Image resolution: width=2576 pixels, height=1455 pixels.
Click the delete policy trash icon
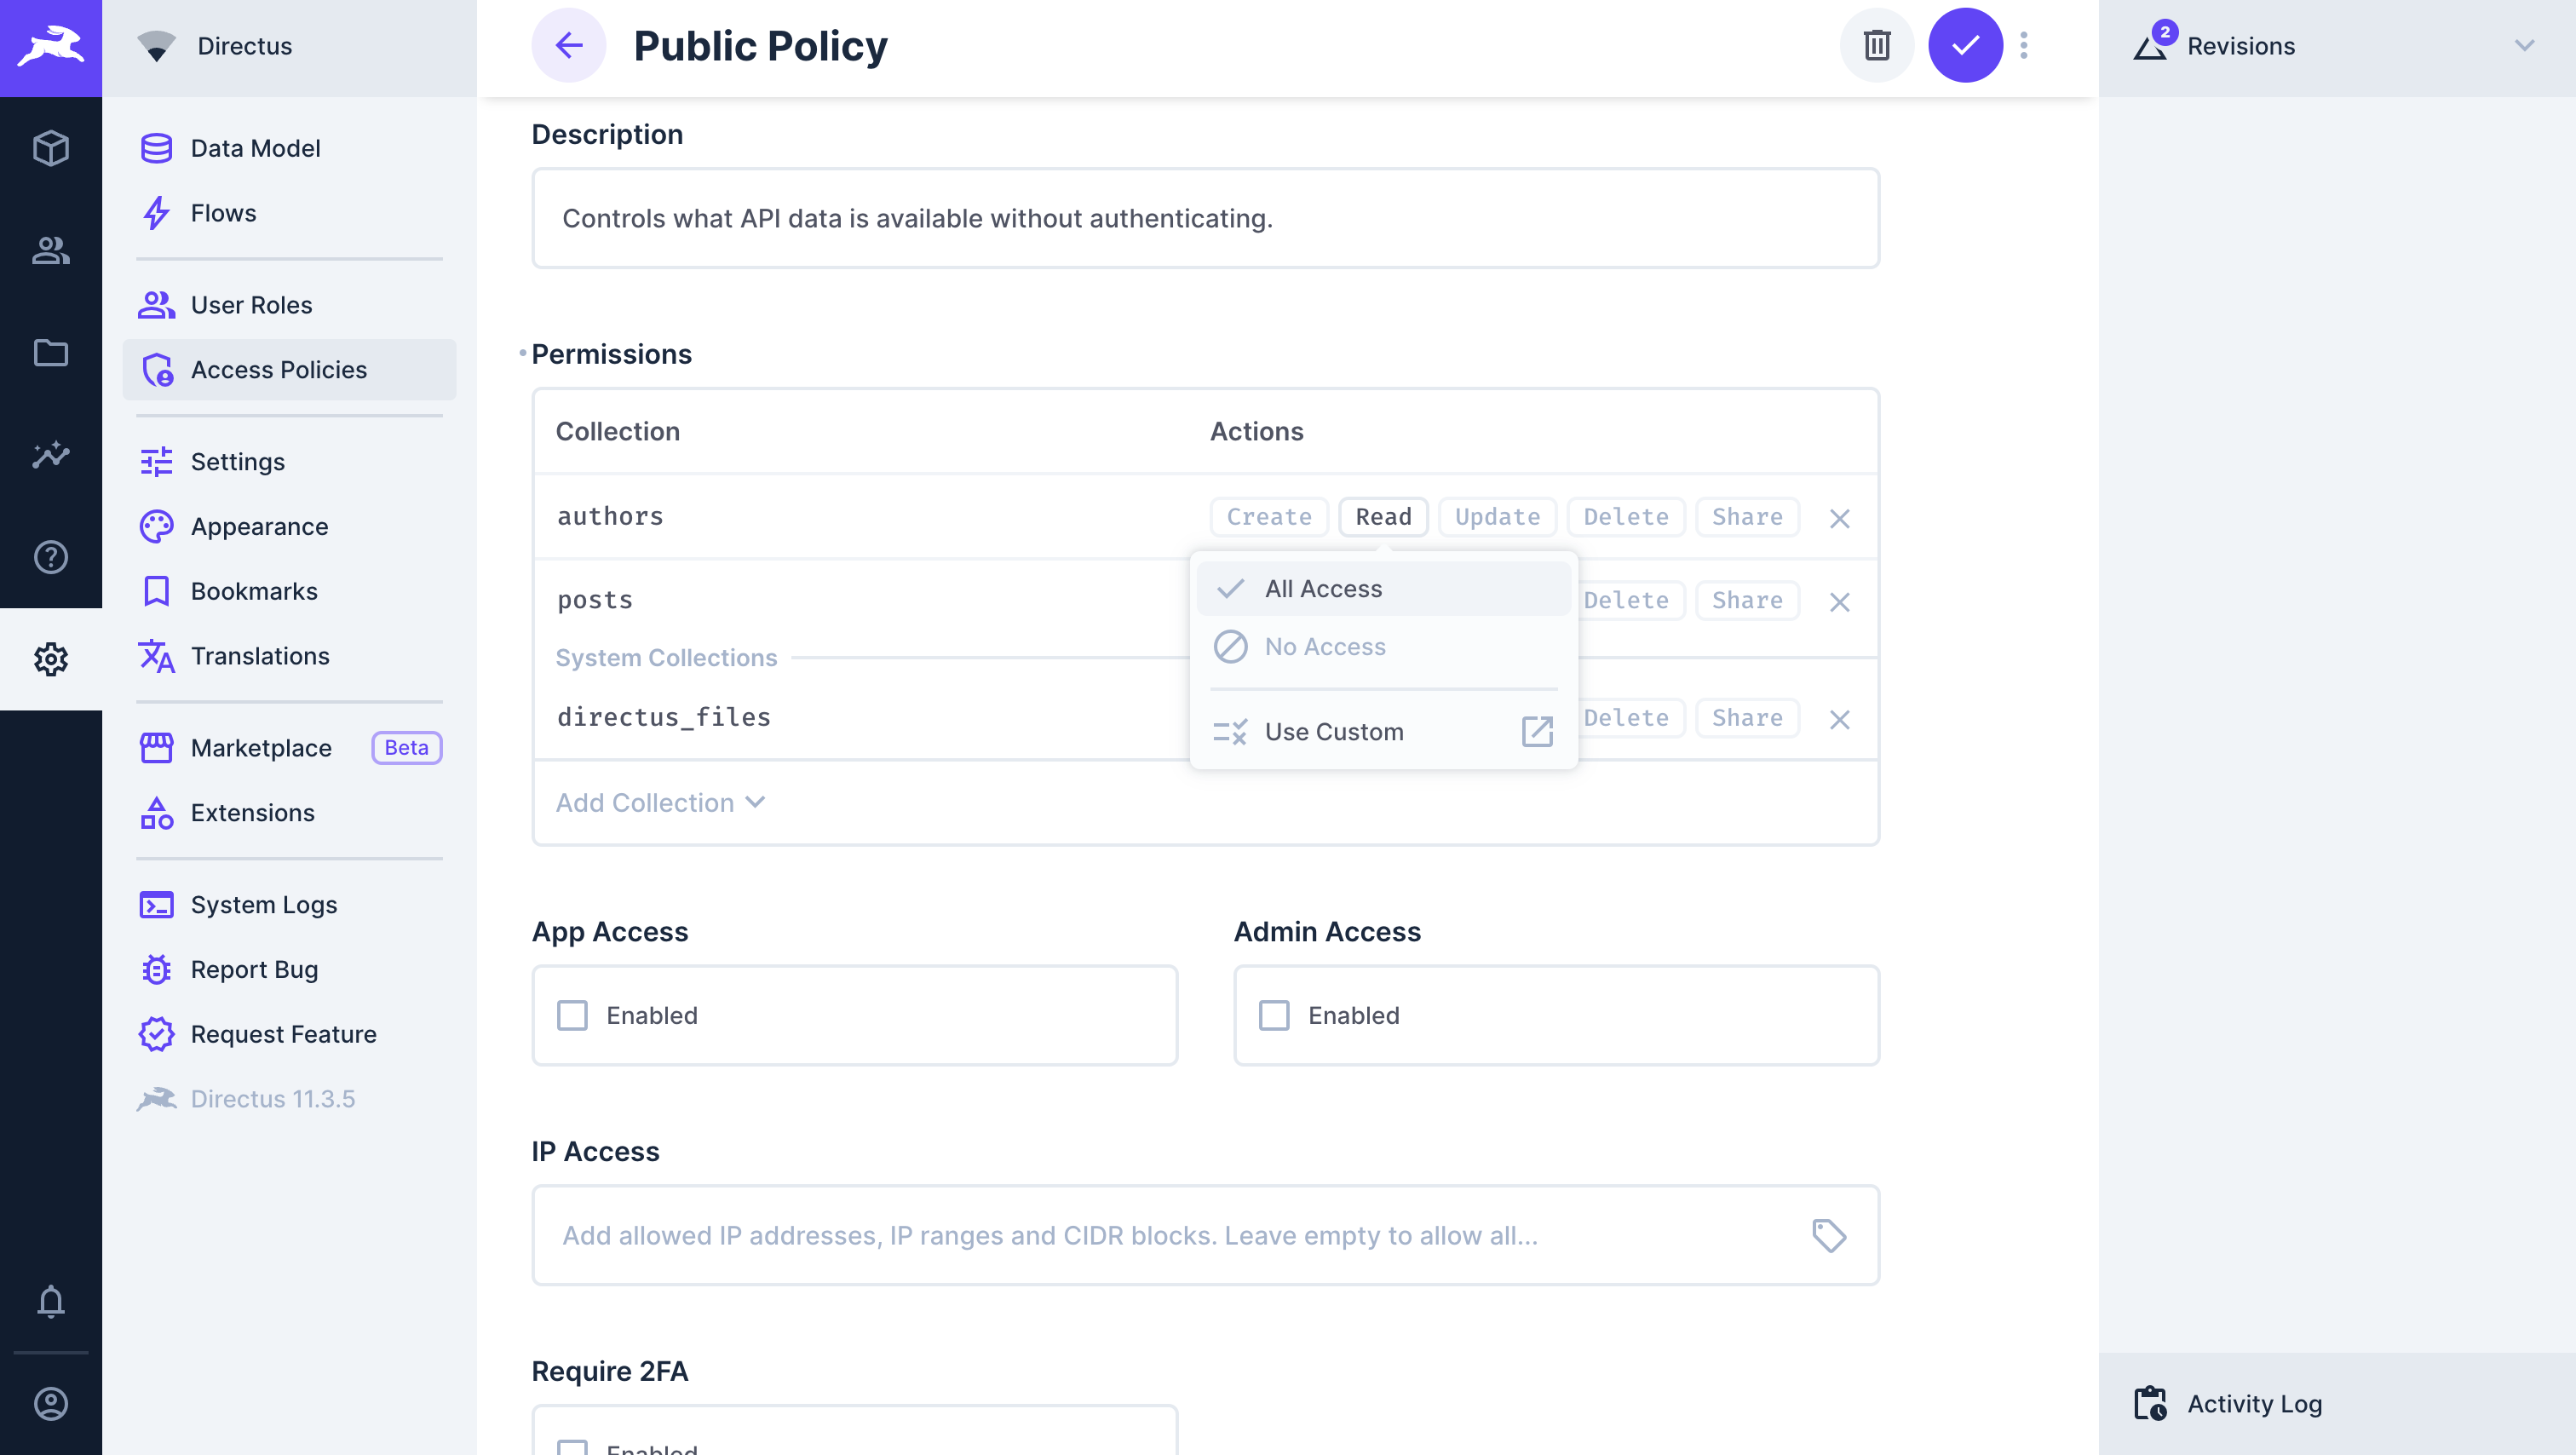click(1876, 45)
